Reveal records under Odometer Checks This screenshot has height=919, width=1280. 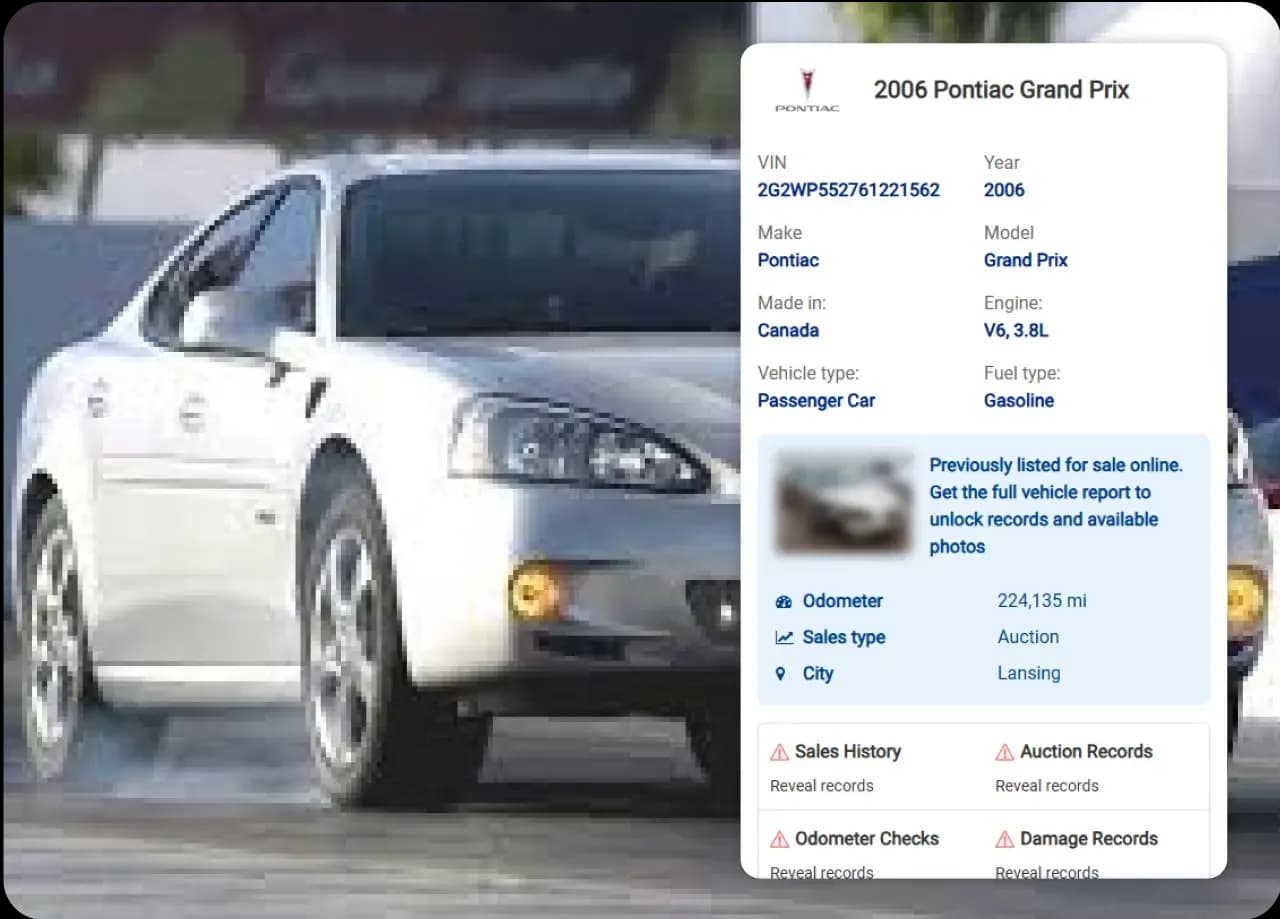(821, 872)
